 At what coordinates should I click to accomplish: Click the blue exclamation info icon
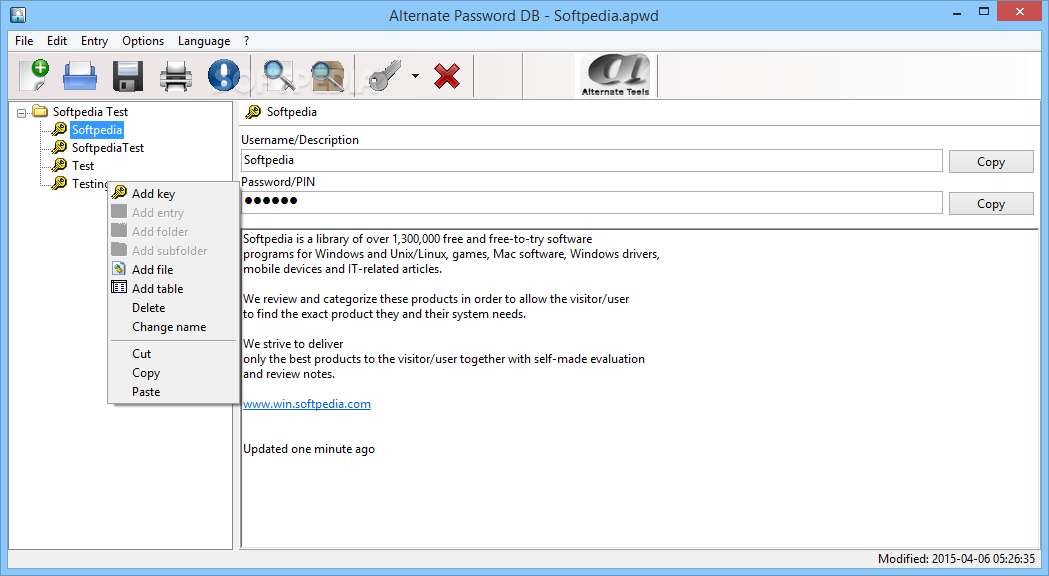click(x=223, y=75)
